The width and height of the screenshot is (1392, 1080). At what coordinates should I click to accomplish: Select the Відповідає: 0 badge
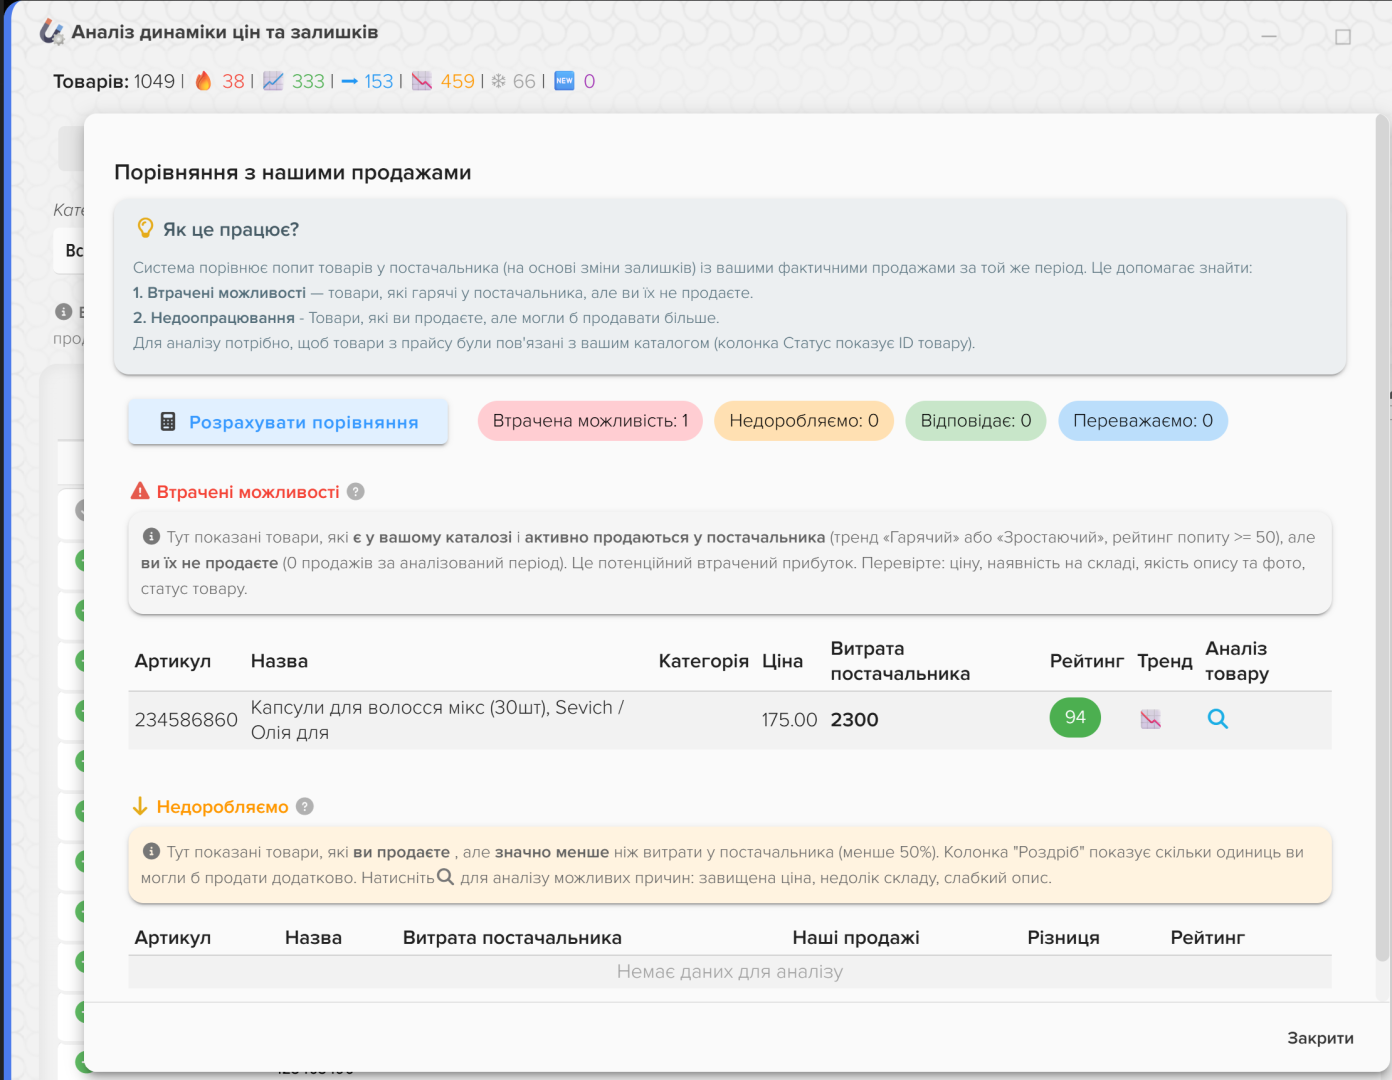click(976, 421)
